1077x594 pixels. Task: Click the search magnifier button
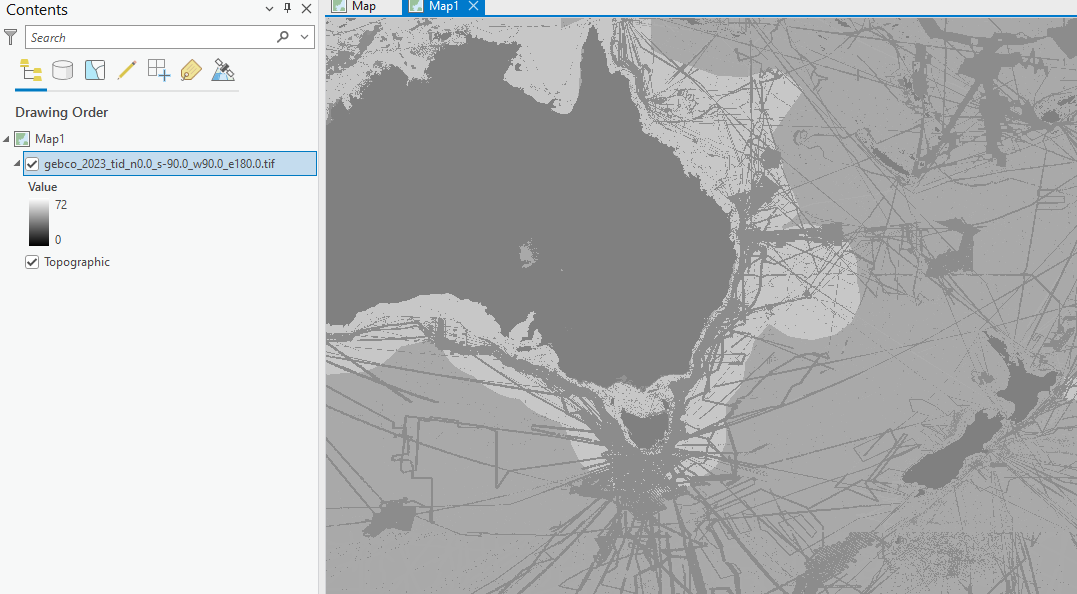tap(281, 37)
